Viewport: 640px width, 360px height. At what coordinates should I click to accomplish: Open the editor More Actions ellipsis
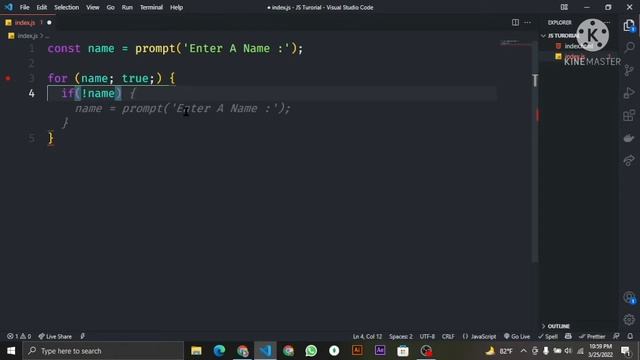528,22
